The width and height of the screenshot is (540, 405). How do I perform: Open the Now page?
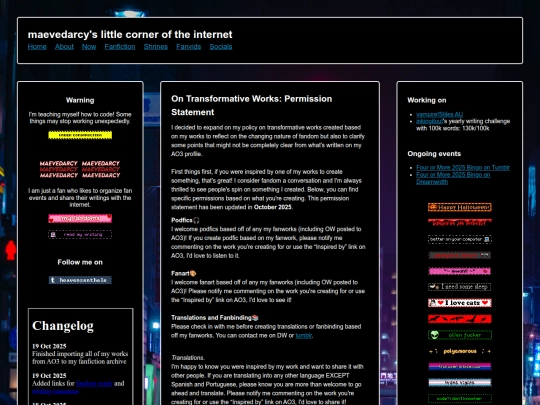(89, 46)
